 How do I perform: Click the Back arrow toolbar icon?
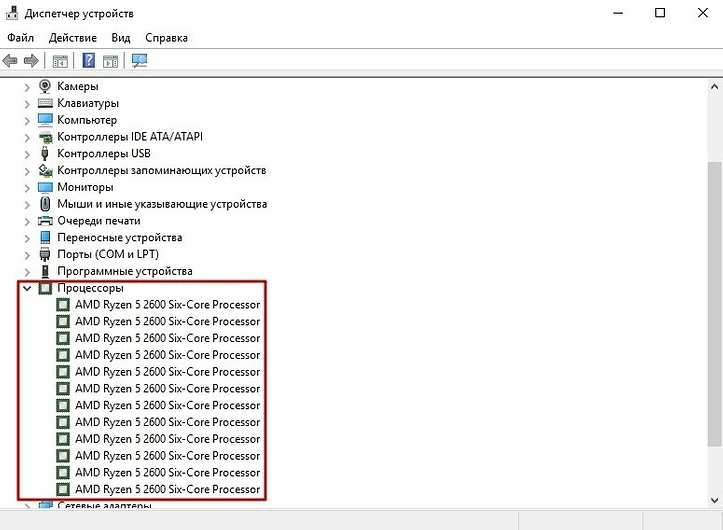[11, 61]
